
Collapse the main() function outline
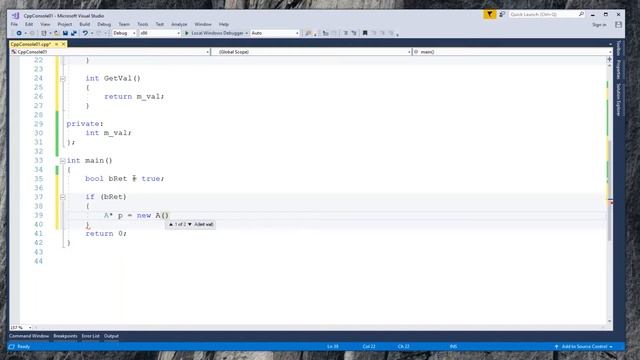click(x=62, y=161)
